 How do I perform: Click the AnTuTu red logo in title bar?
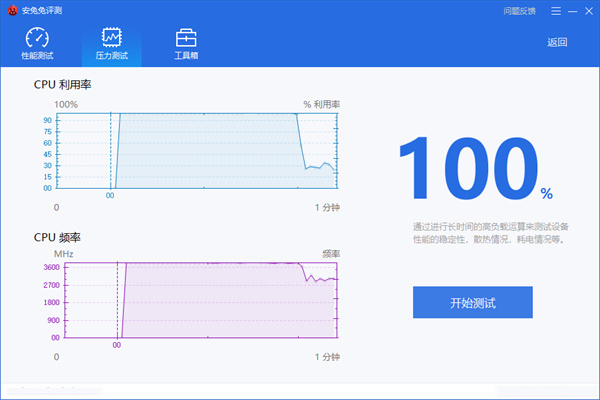pyautogui.click(x=12, y=11)
